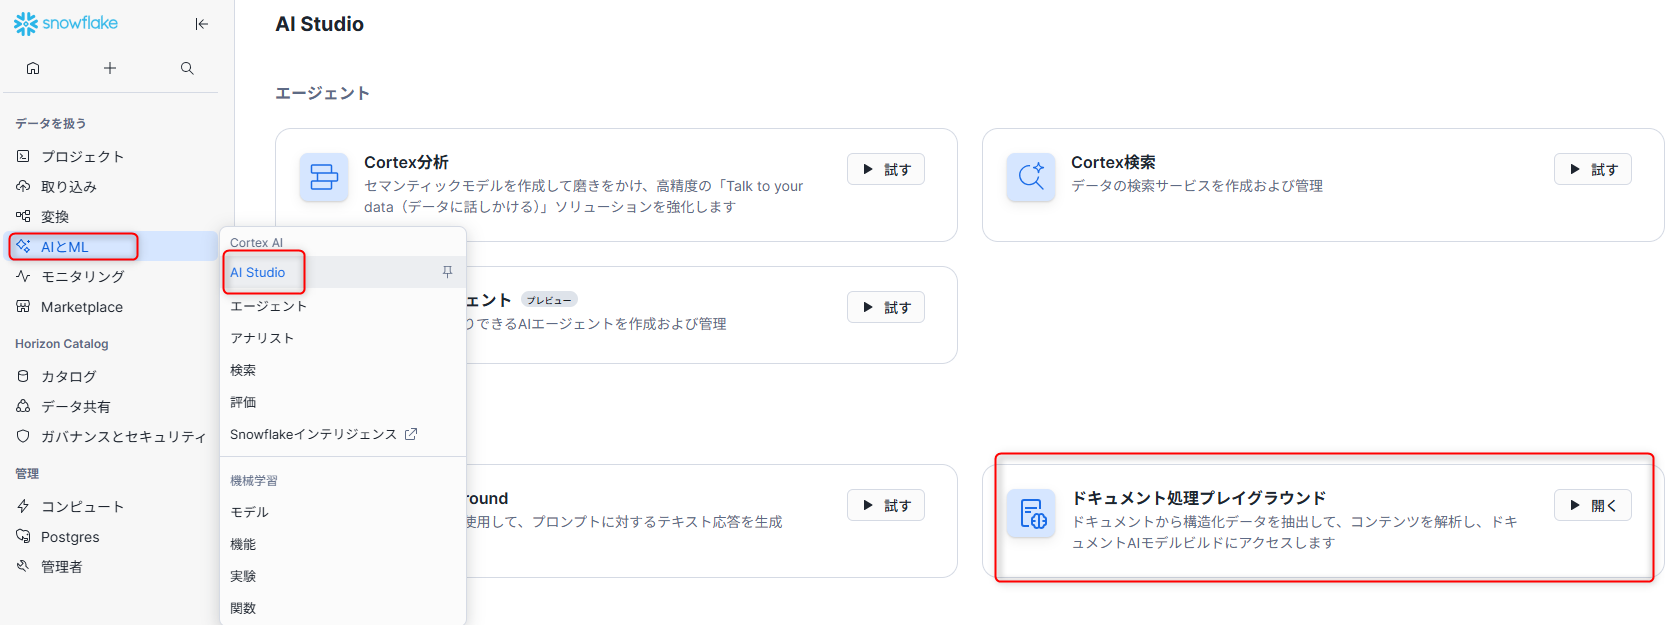Click 試す on the プレビュー agent card
This screenshot has height=625, width=1677.
[x=886, y=307]
